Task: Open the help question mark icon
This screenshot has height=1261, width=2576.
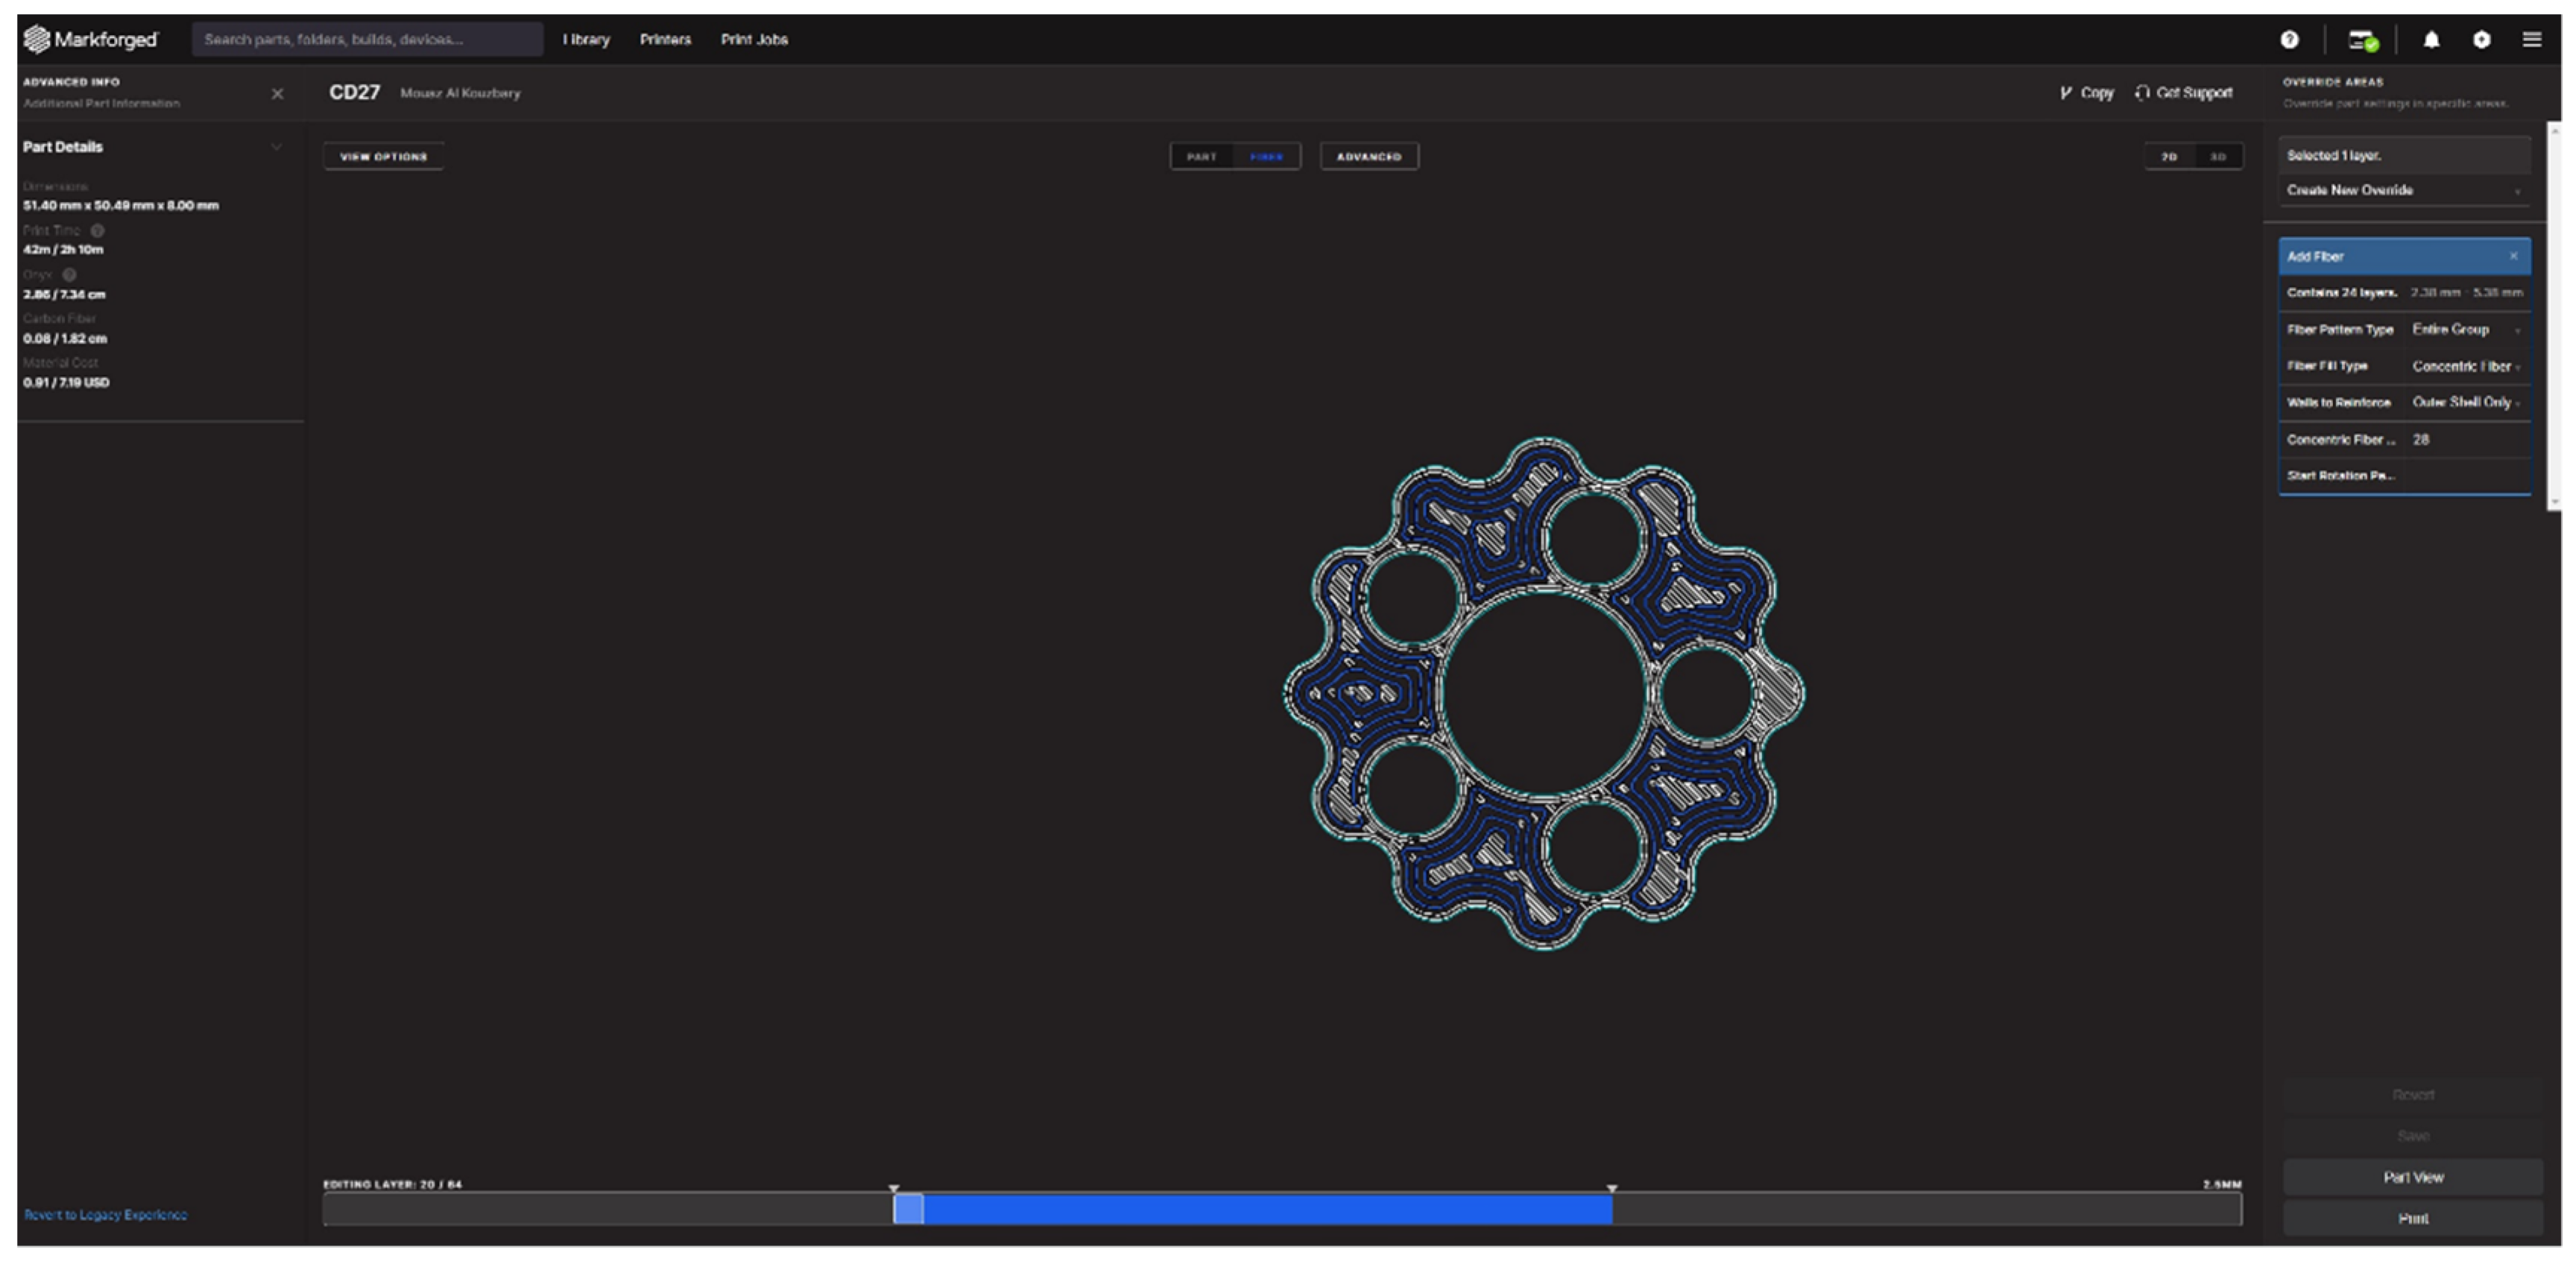Action: [2289, 39]
